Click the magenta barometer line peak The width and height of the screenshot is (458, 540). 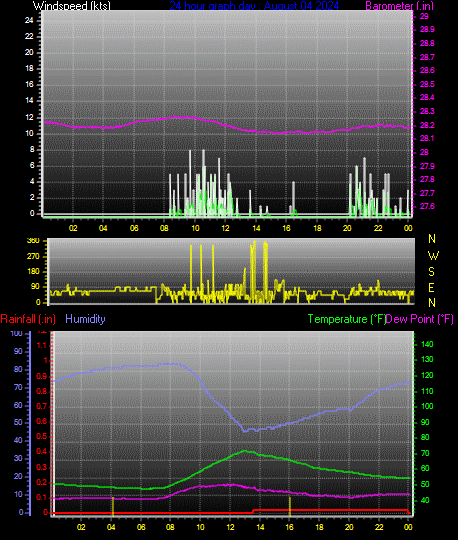(x=176, y=117)
